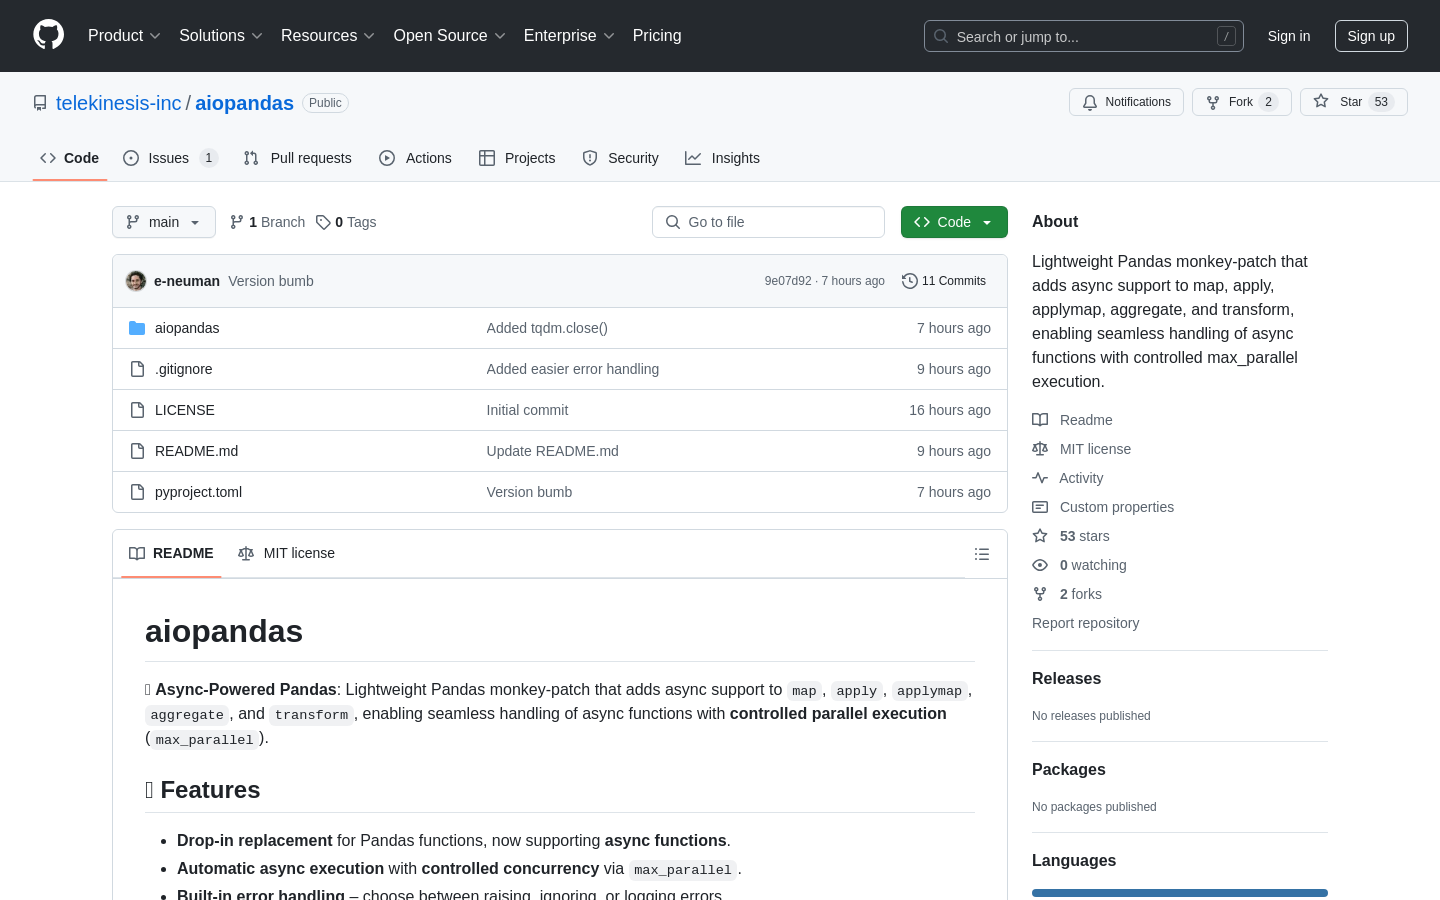The width and height of the screenshot is (1440, 900).
Task: Expand the main branch dropdown
Action: point(164,222)
